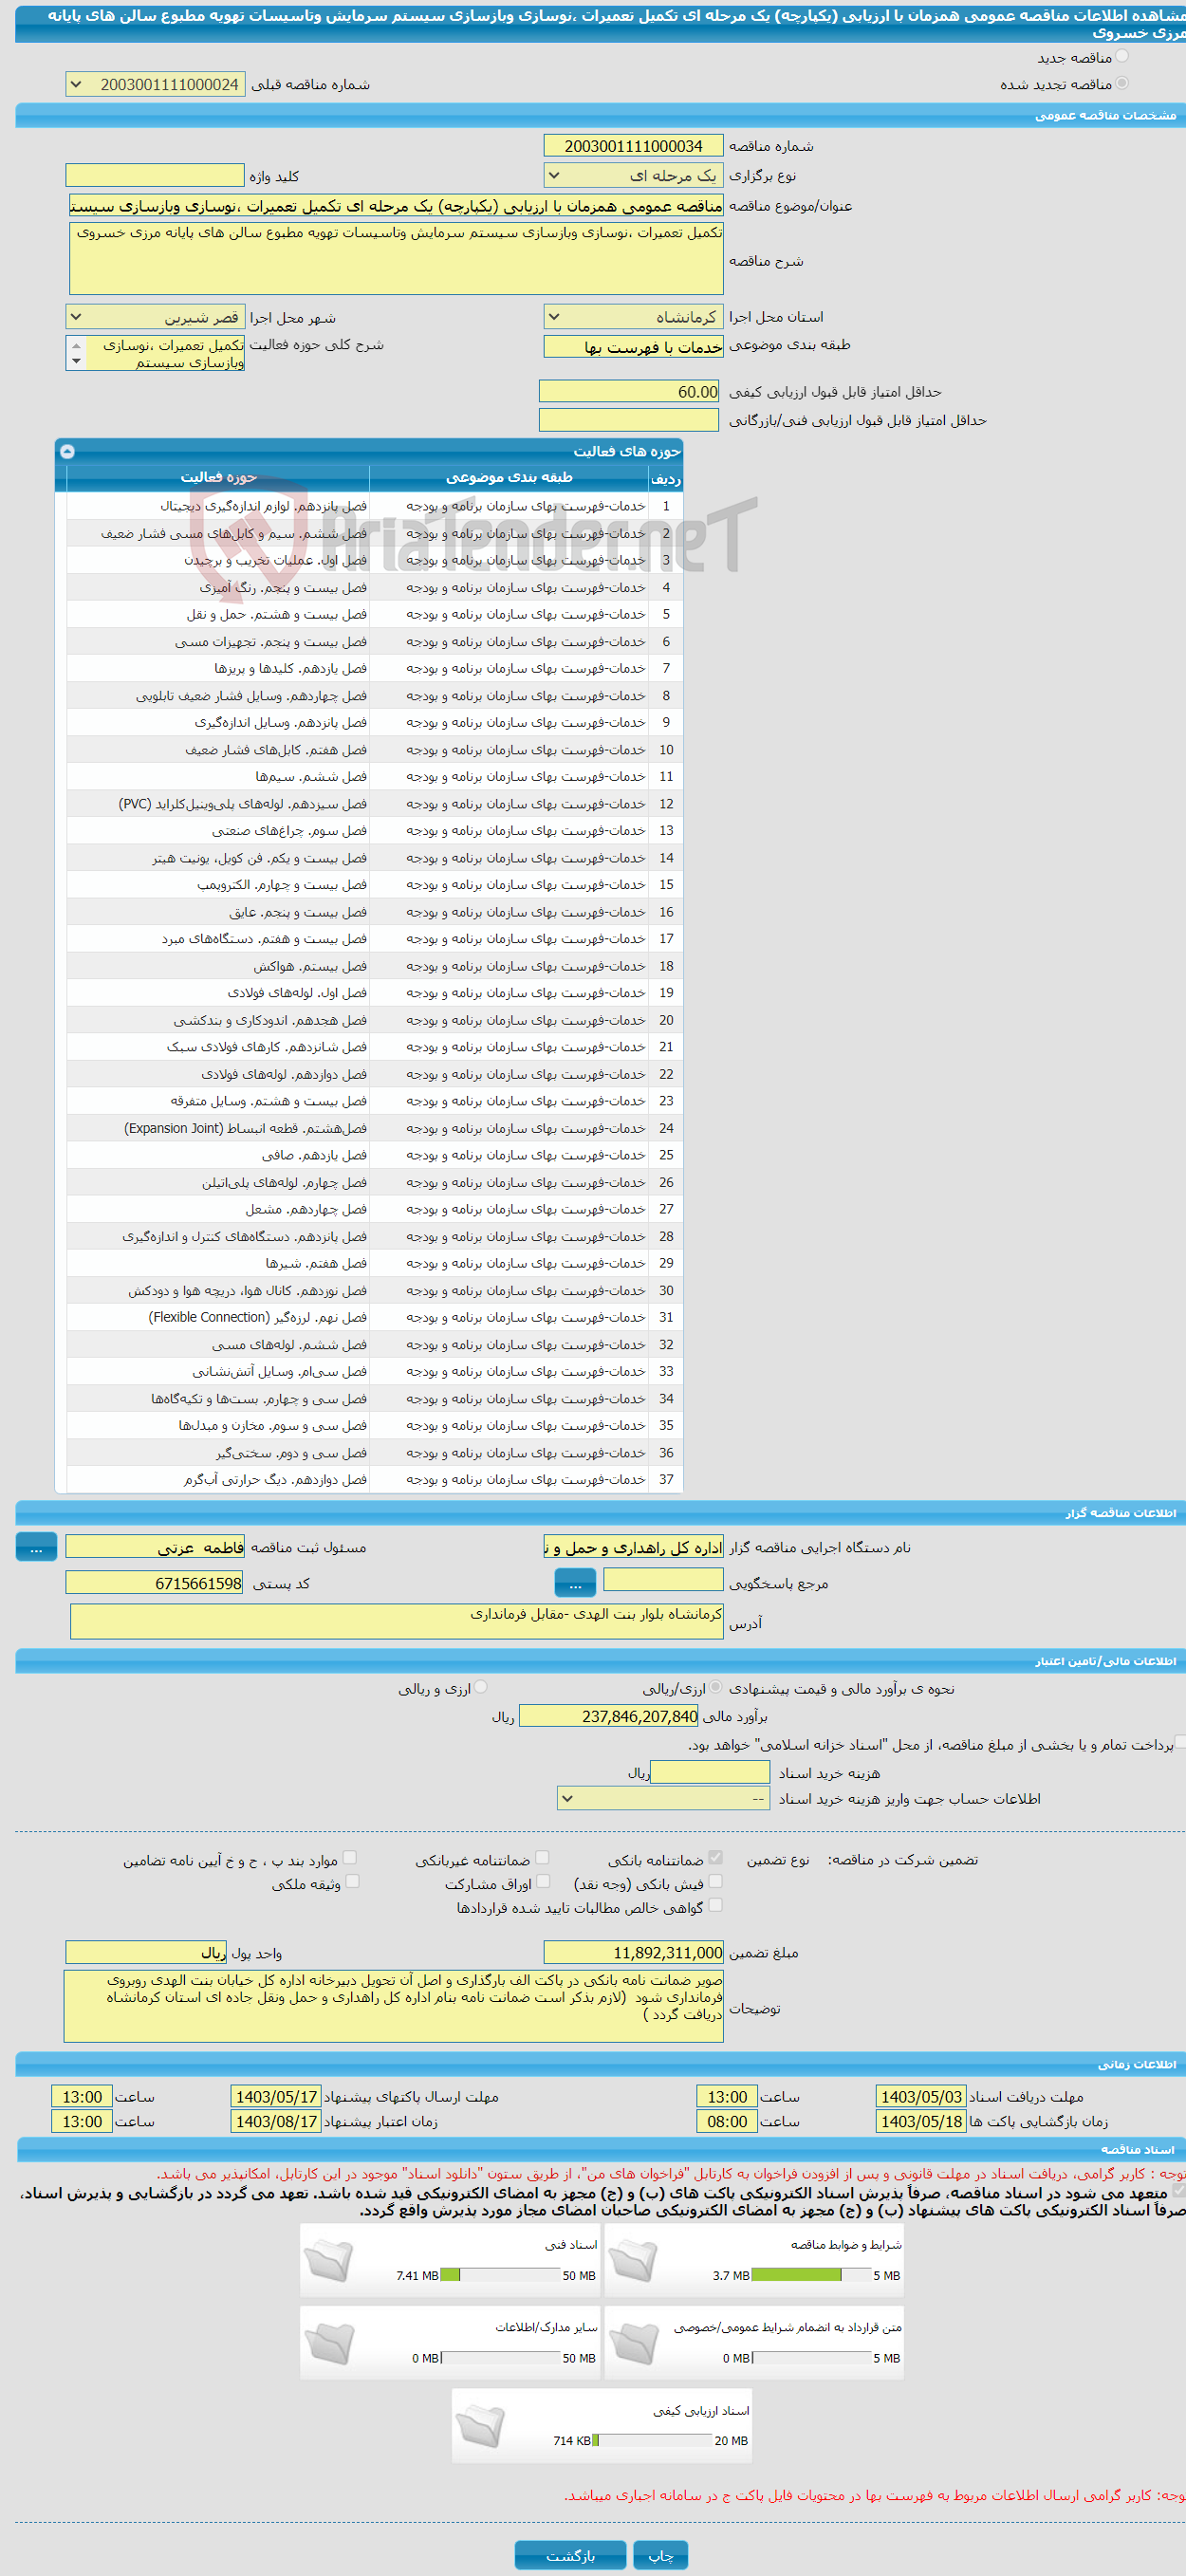The width and height of the screenshot is (1186, 2576).
Task: Click the زمان اعتبار پیشنهاد date field
Action: click(x=276, y=2121)
